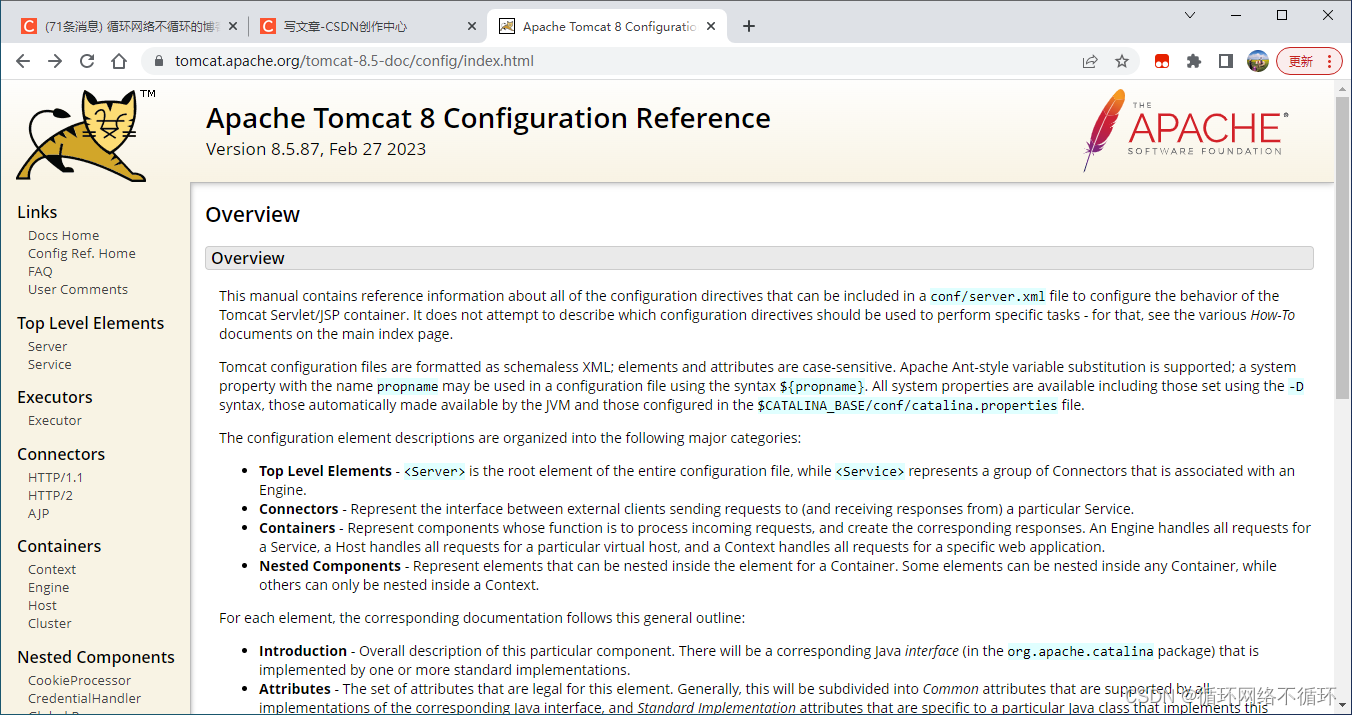Screen dimensions: 1352x715
Task: Click the <Service> code element text
Action: tap(870, 472)
